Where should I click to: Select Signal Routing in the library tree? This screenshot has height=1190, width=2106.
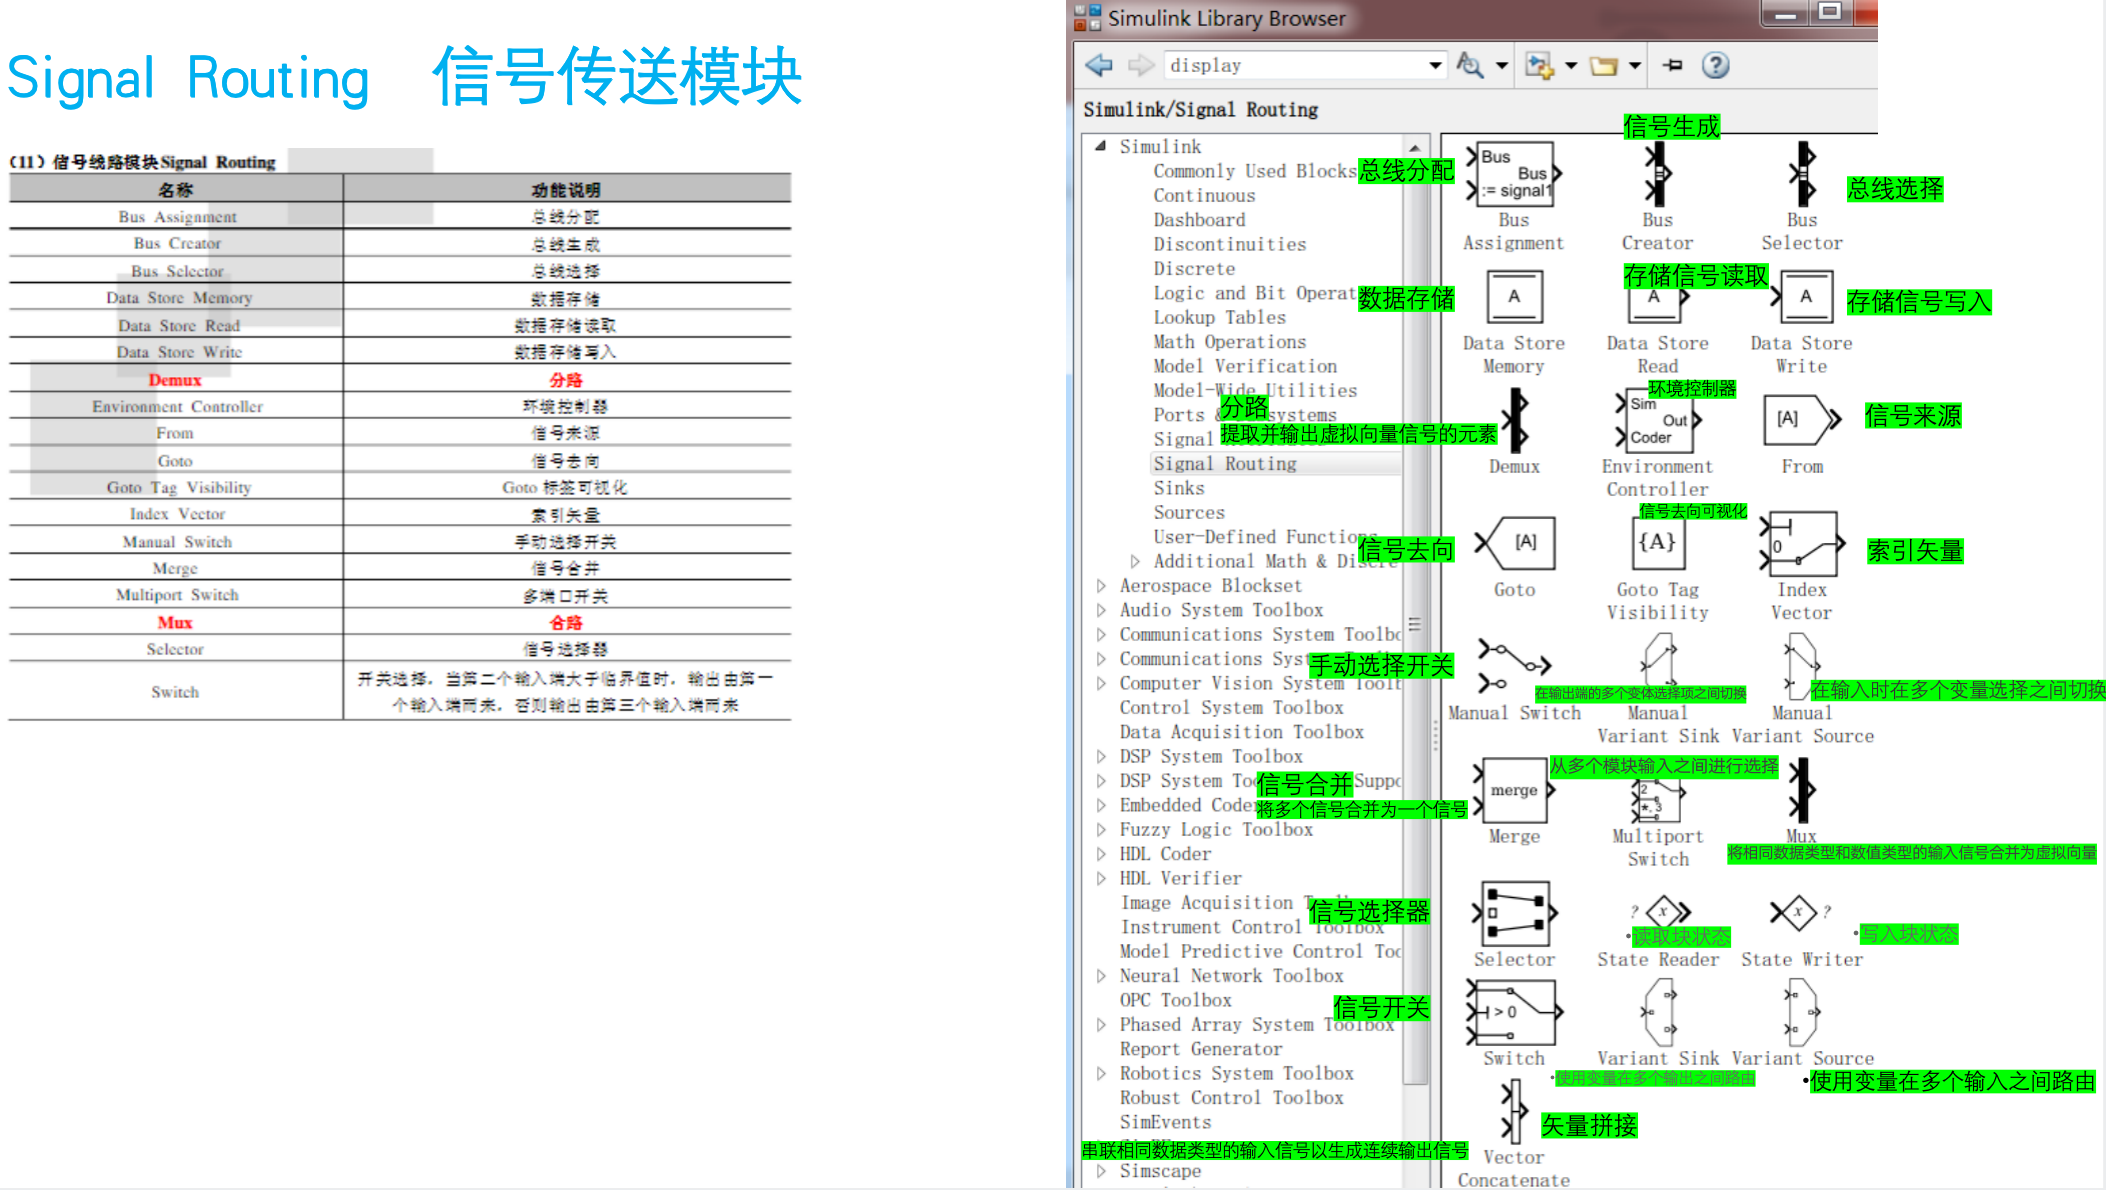pyautogui.click(x=1226, y=463)
